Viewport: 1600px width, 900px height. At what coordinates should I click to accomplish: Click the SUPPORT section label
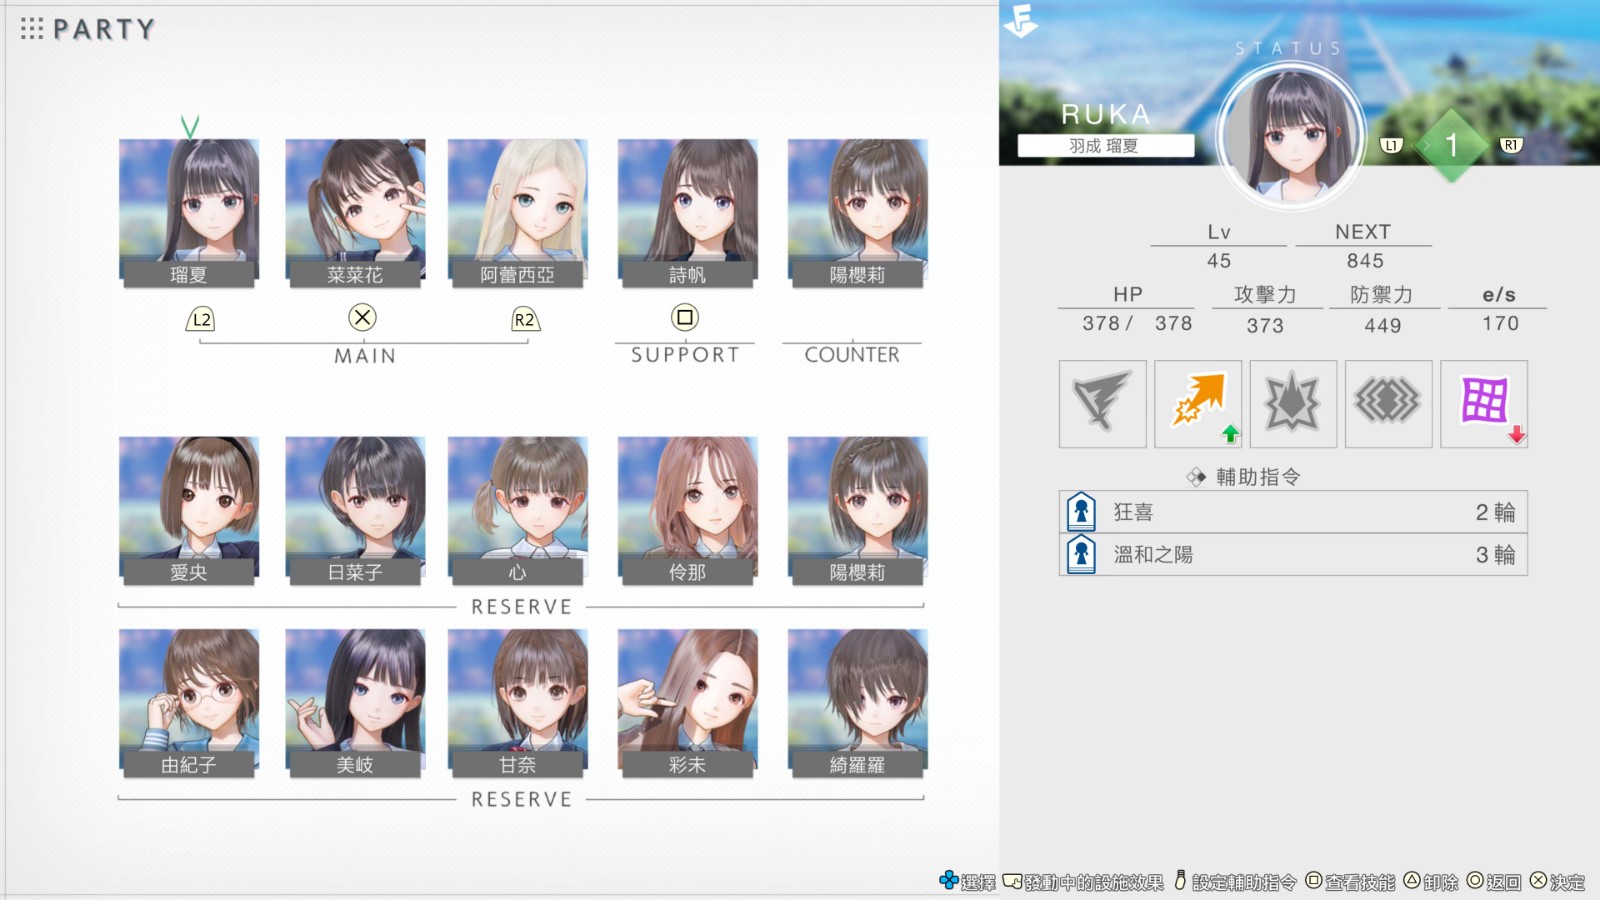pyautogui.click(x=684, y=354)
